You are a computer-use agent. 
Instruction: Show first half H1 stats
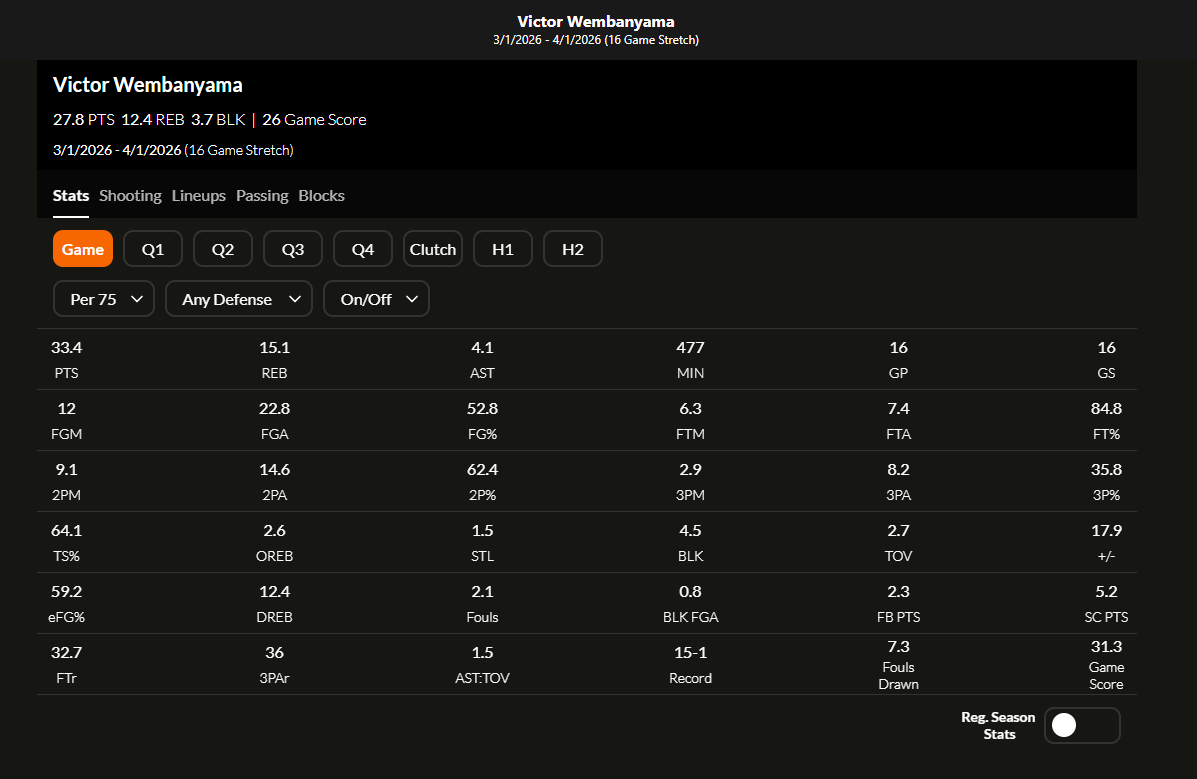coord(503,249)
